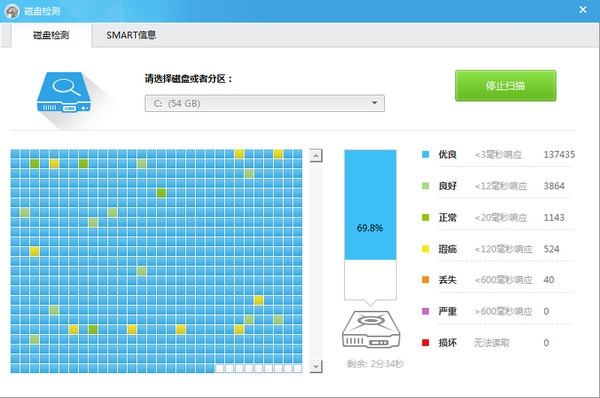600x398 pixels.
Task: Click the 69.8% scan progress bar
Action: pyautogui.click(x=370, y=225)
